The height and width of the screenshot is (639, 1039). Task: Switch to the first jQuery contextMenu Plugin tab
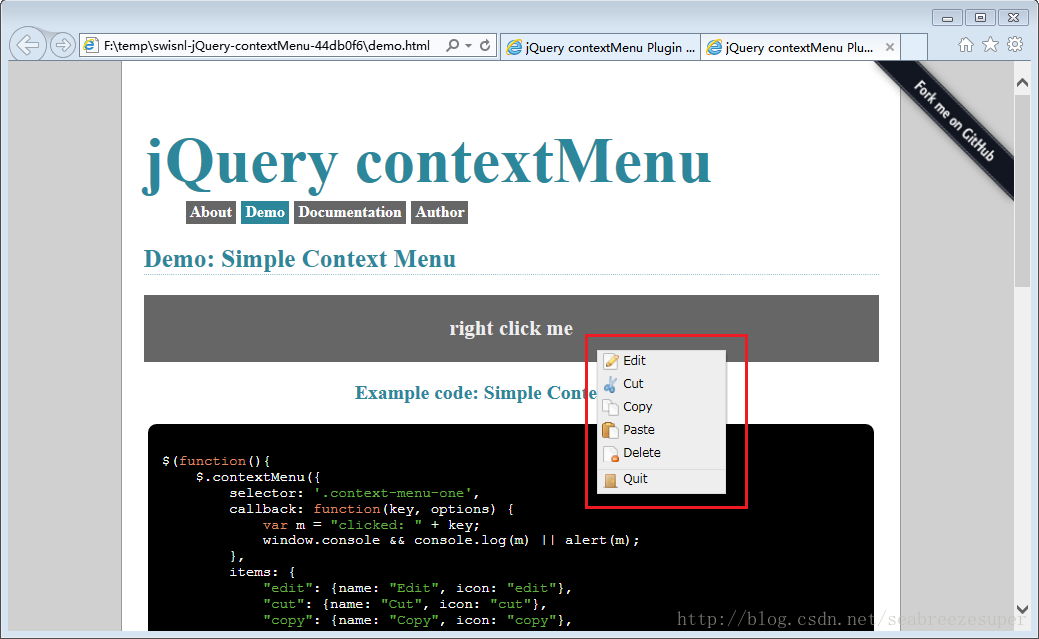coord(600,47)
